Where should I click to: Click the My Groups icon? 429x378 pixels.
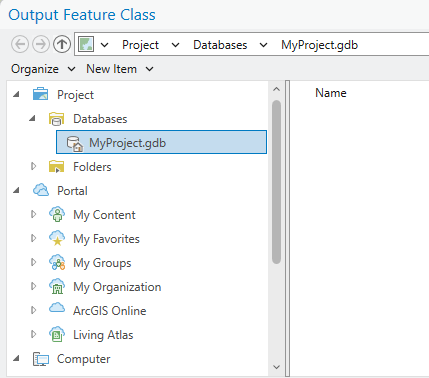pos(57,262)
